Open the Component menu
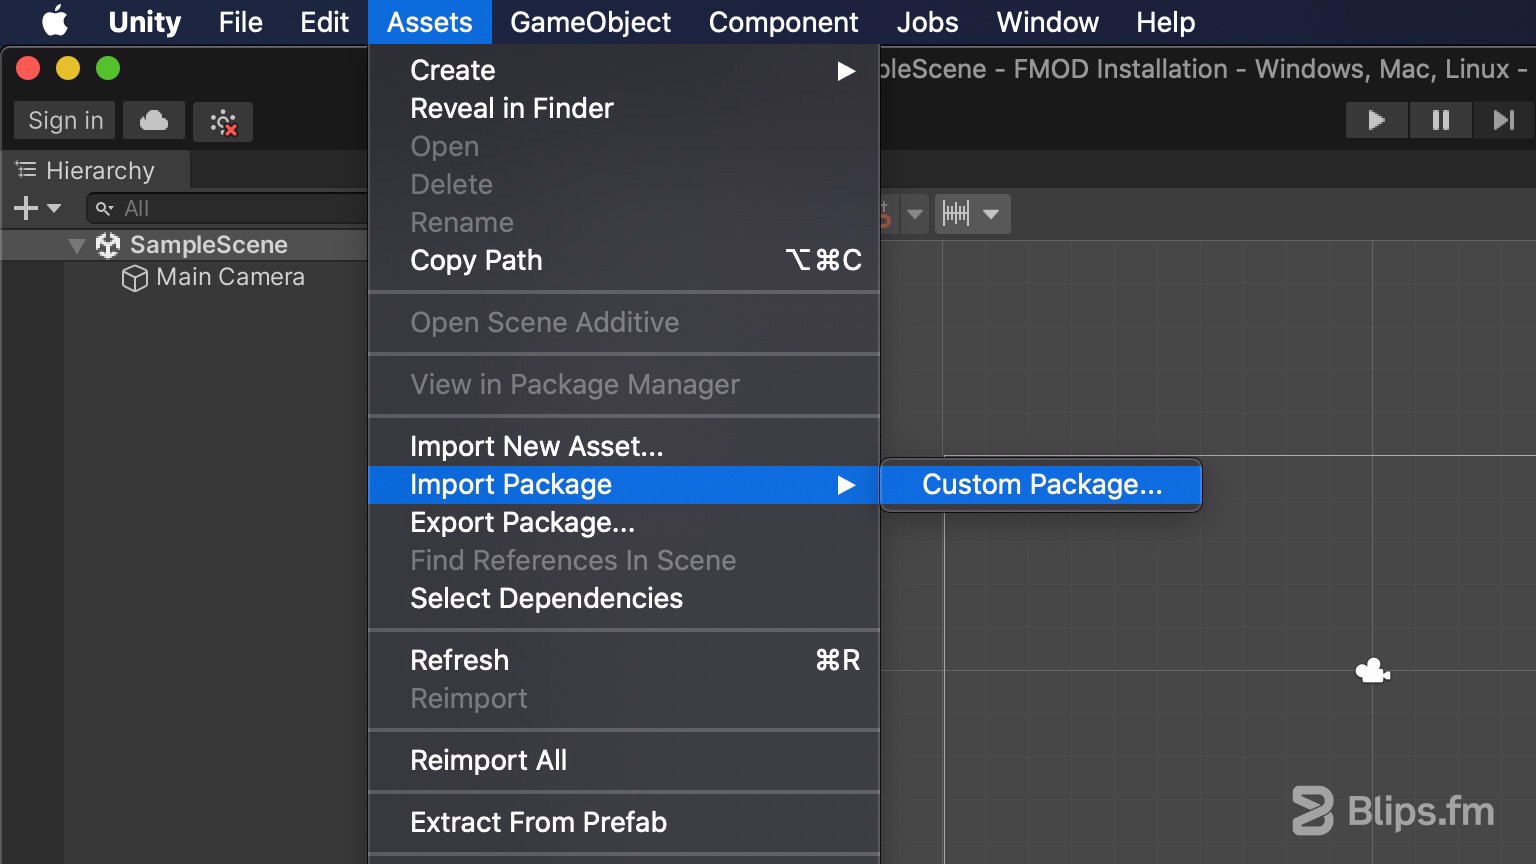 pyautogui.click(x=784, y=22)
